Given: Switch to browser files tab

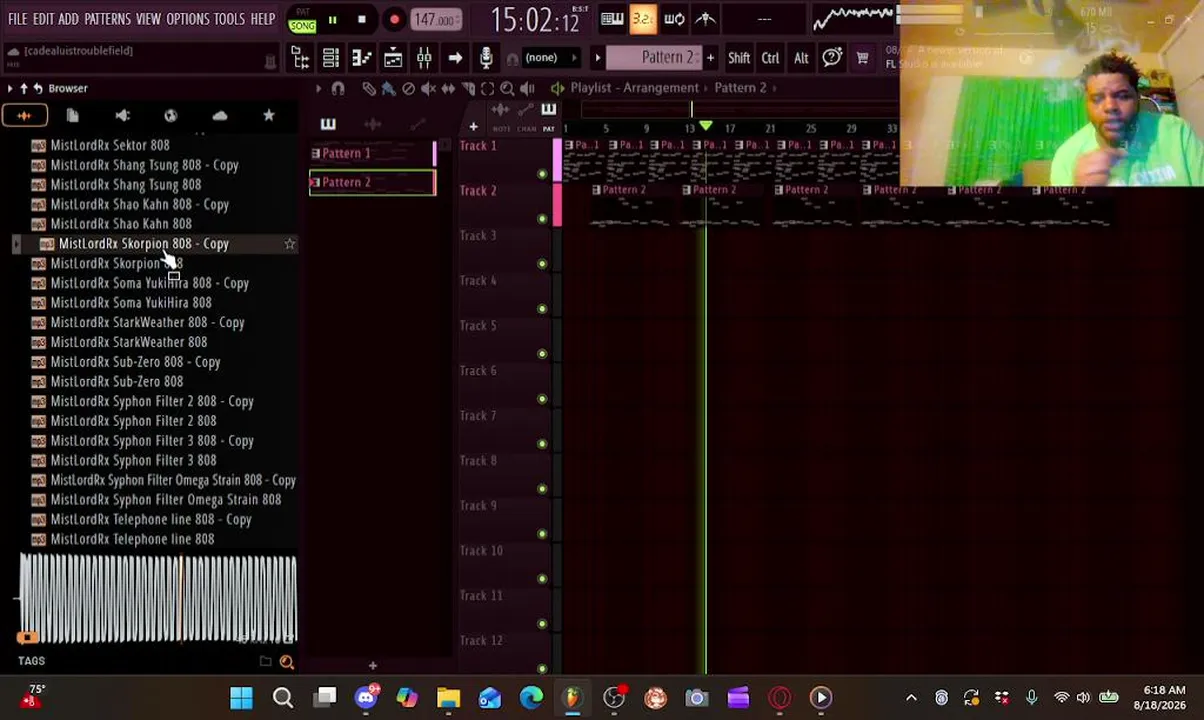Looking at the screenshot, I should coord(72,116).
